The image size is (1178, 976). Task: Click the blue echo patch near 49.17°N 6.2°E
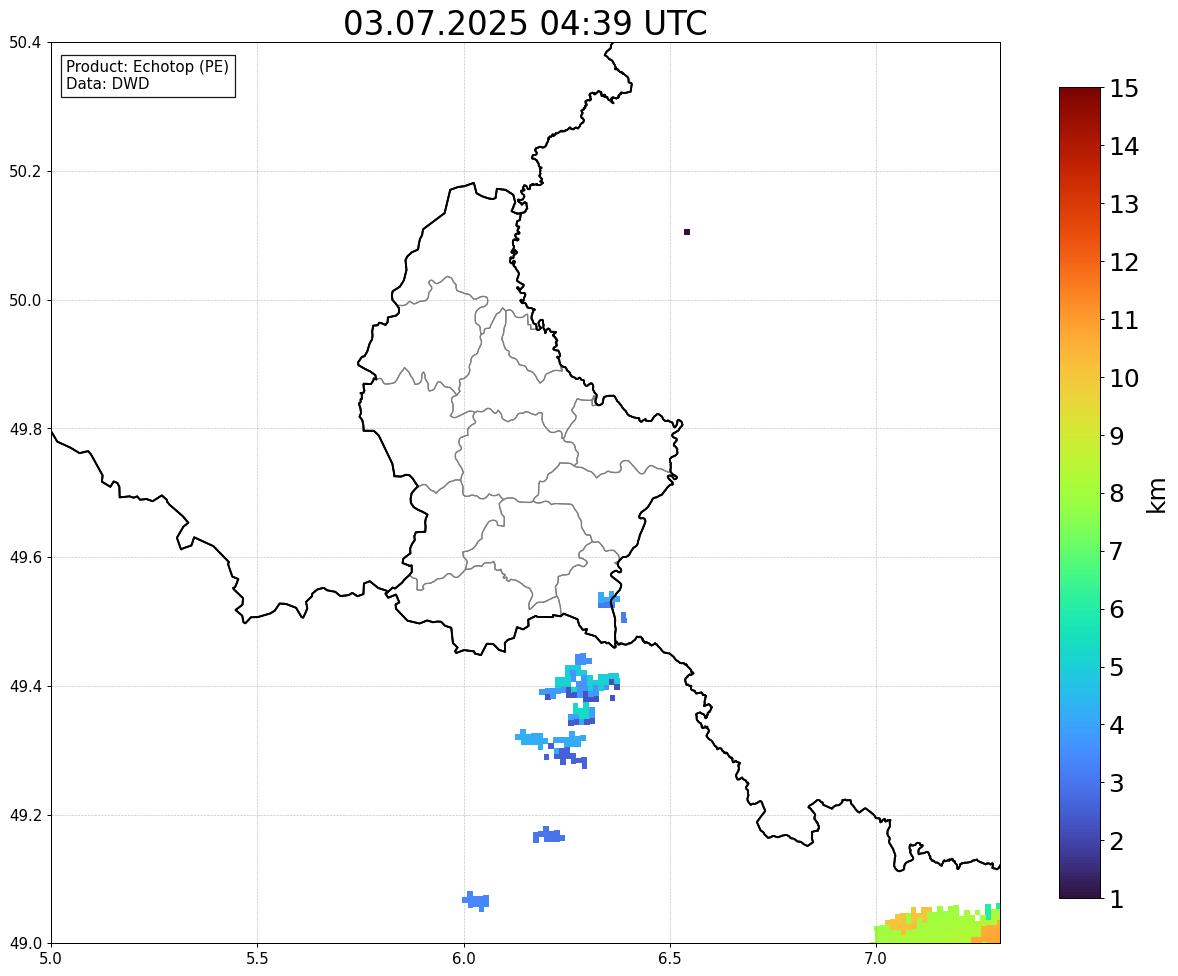pyautogui.click(x=548, y=835)
